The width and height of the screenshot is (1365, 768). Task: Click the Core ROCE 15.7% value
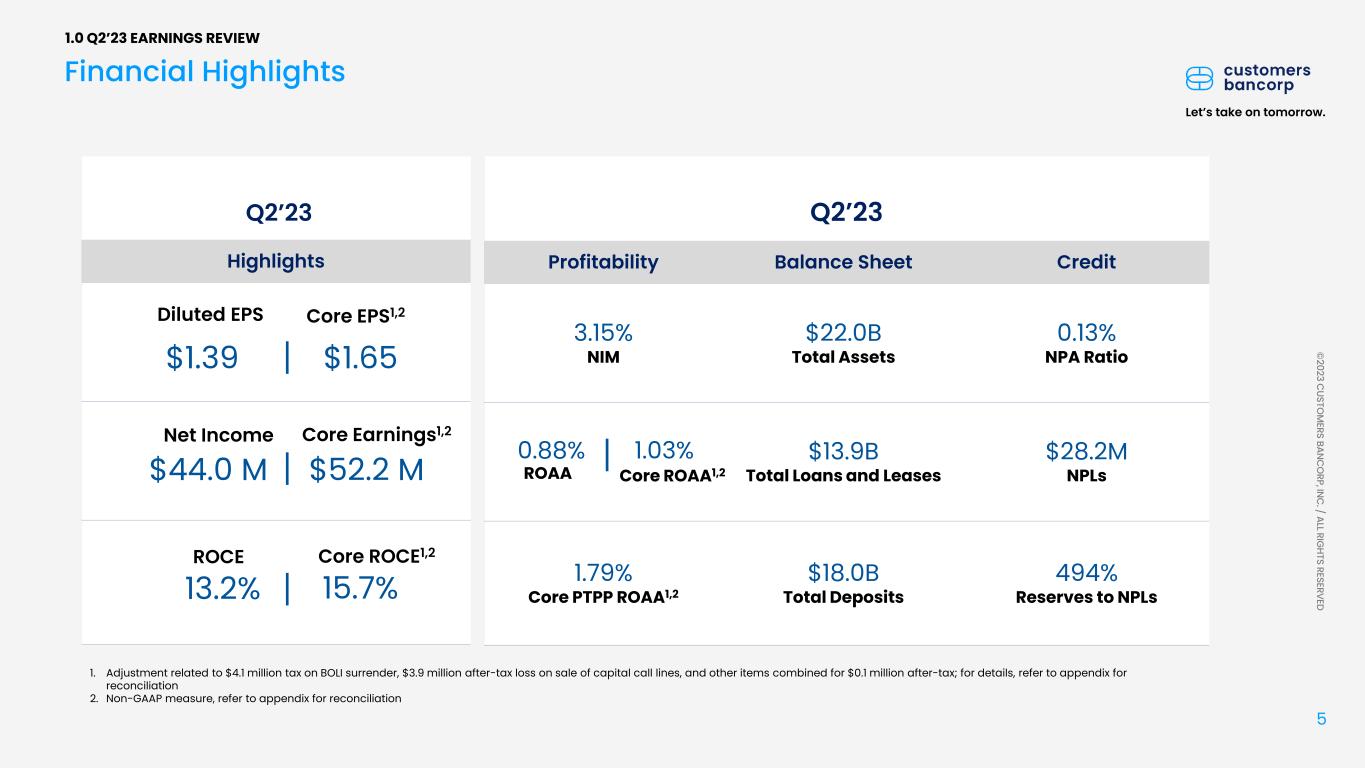point(360,589)
